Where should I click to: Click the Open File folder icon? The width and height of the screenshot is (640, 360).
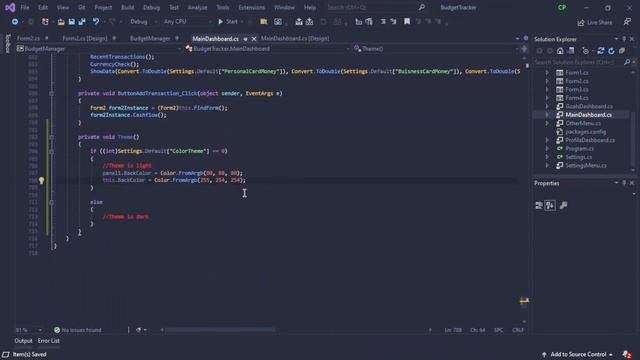click(61, 22)
